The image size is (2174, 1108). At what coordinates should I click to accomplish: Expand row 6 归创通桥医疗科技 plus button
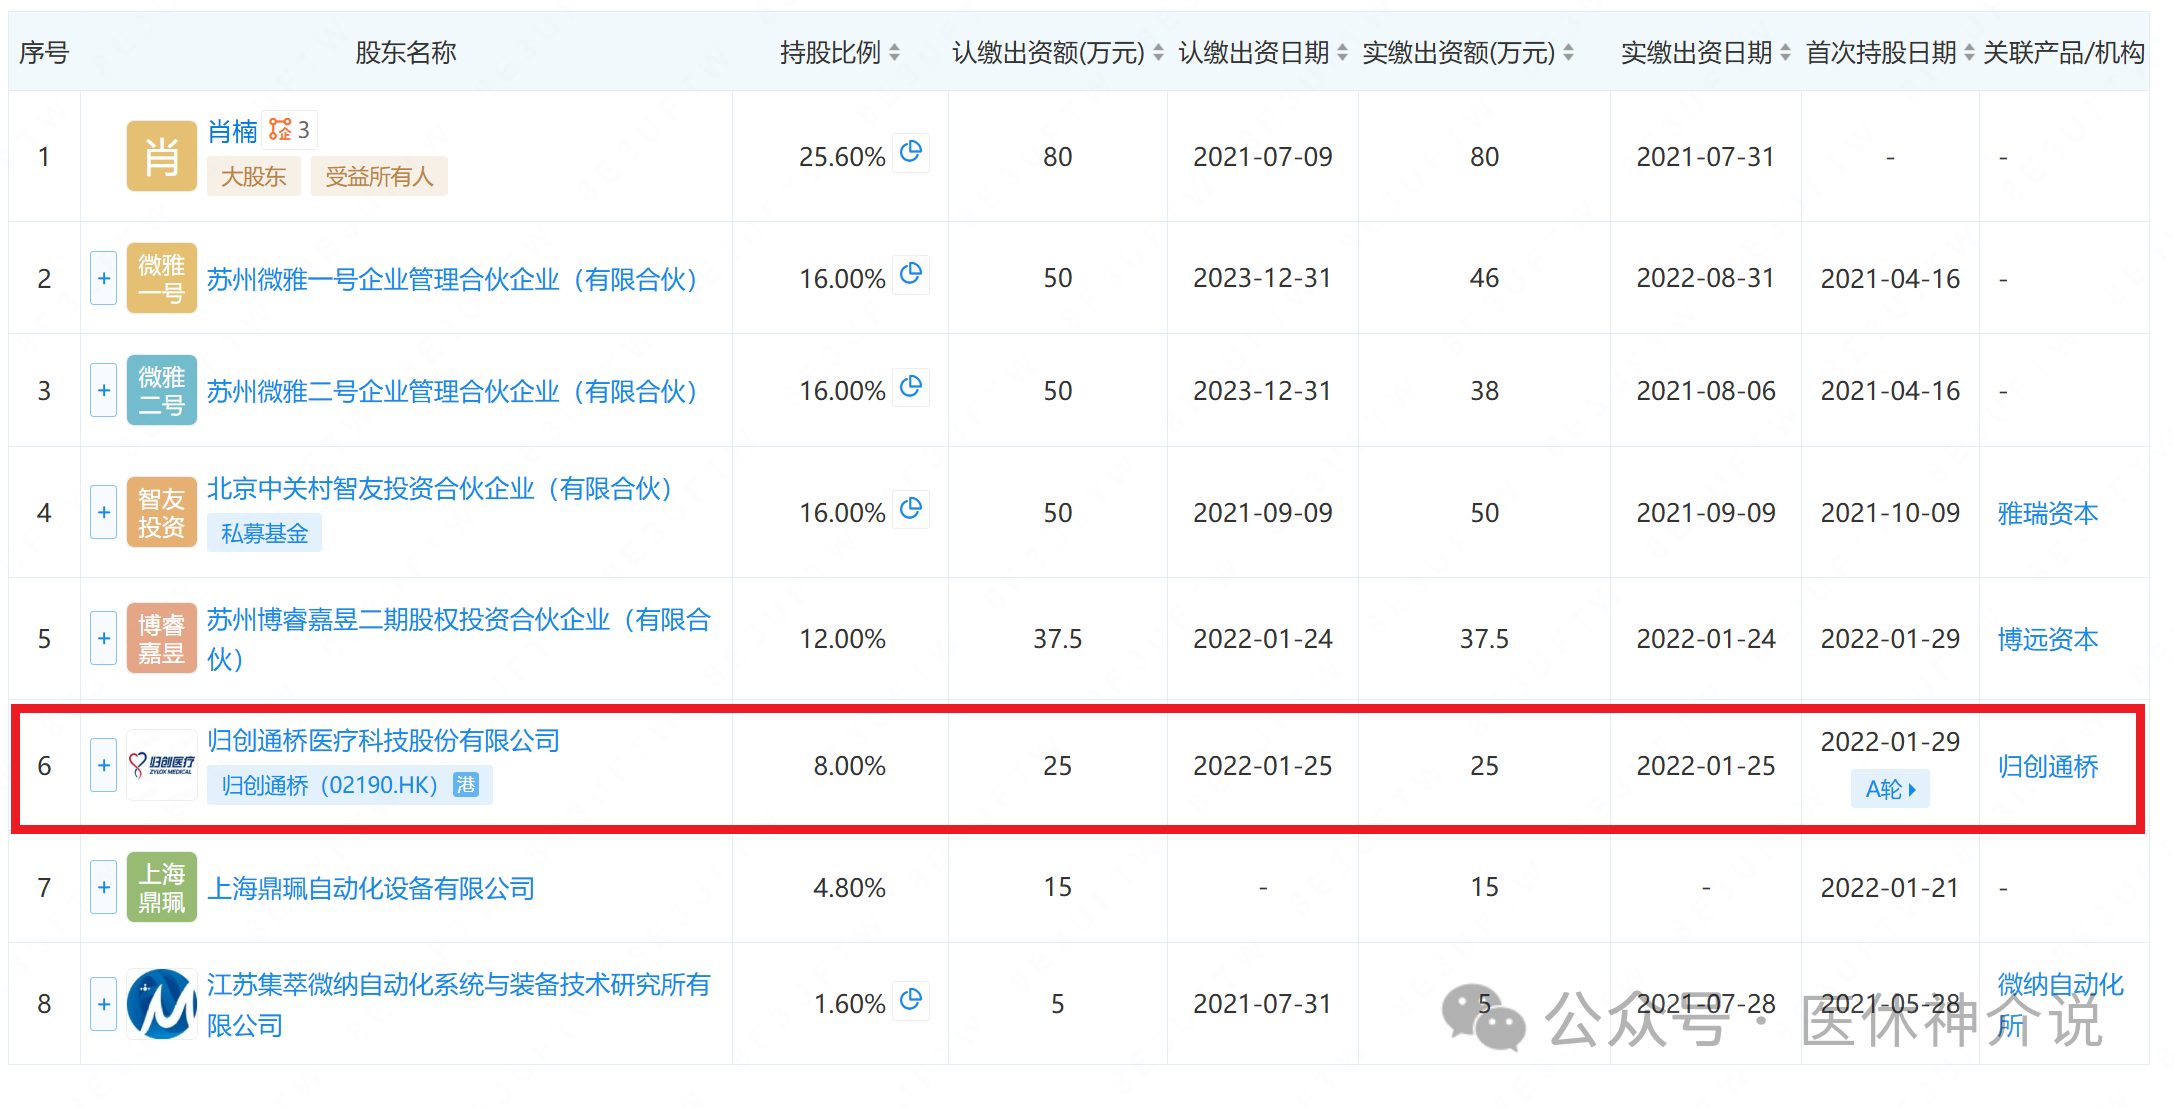point(103,765)
